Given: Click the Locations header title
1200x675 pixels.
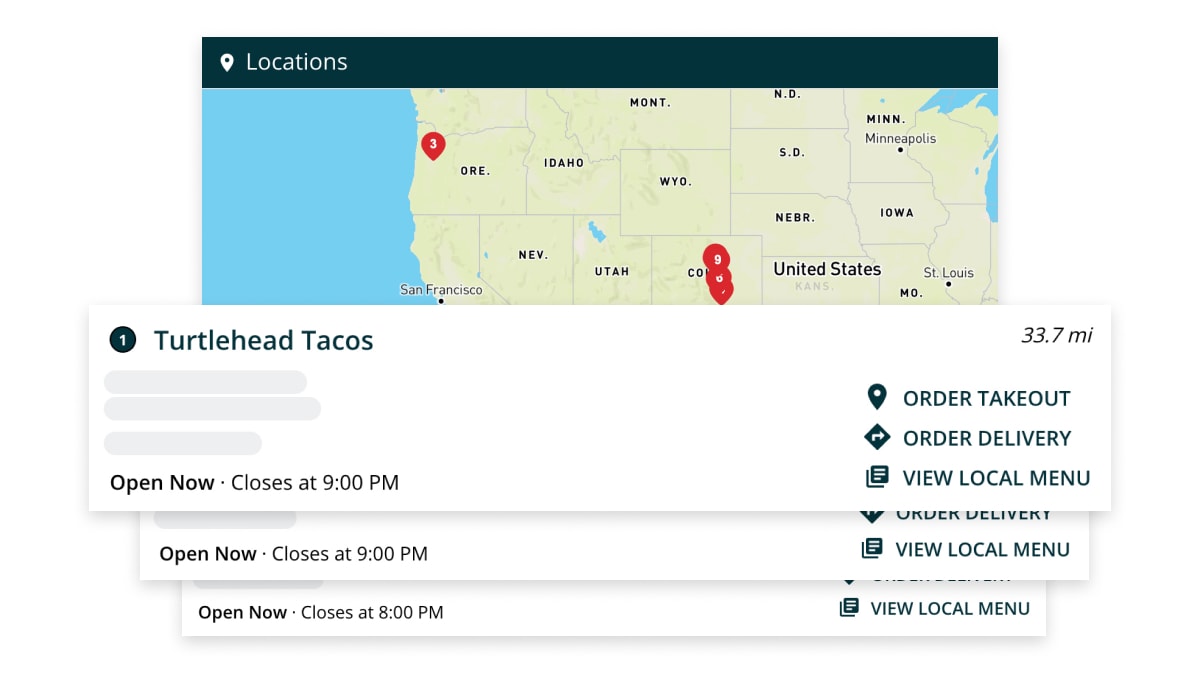Looking at the screenshot, I should click(296, 62).
